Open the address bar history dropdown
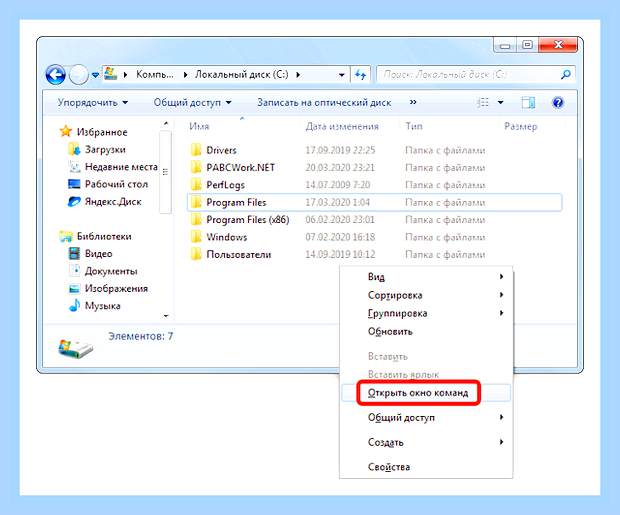The height and width of the screenshot is (515, 620). [x=342, y=75]
